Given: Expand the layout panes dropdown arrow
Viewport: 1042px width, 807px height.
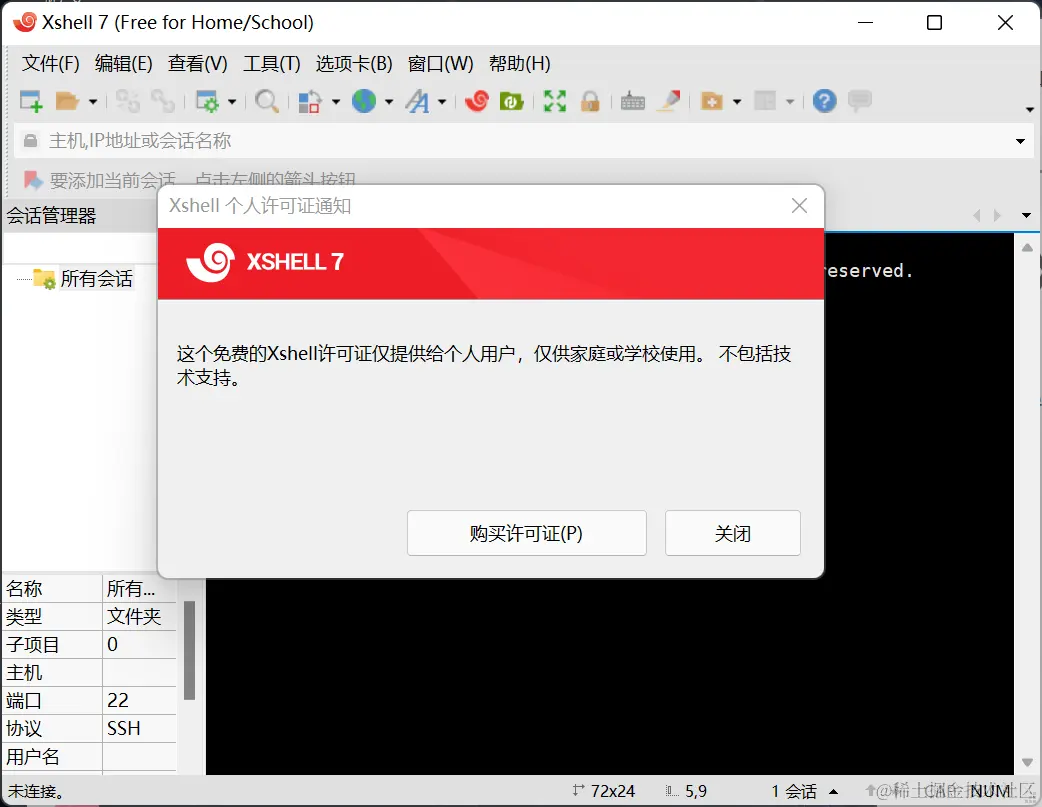Looking at the screenshot, I should (790, 102).
